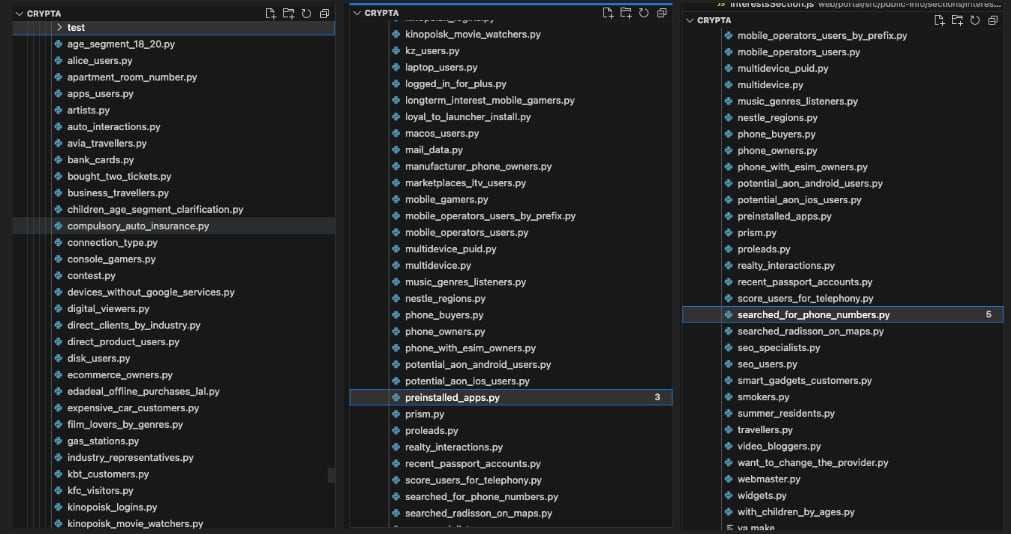Click left panel's vertical scrollbar thumb

point(331,474)
